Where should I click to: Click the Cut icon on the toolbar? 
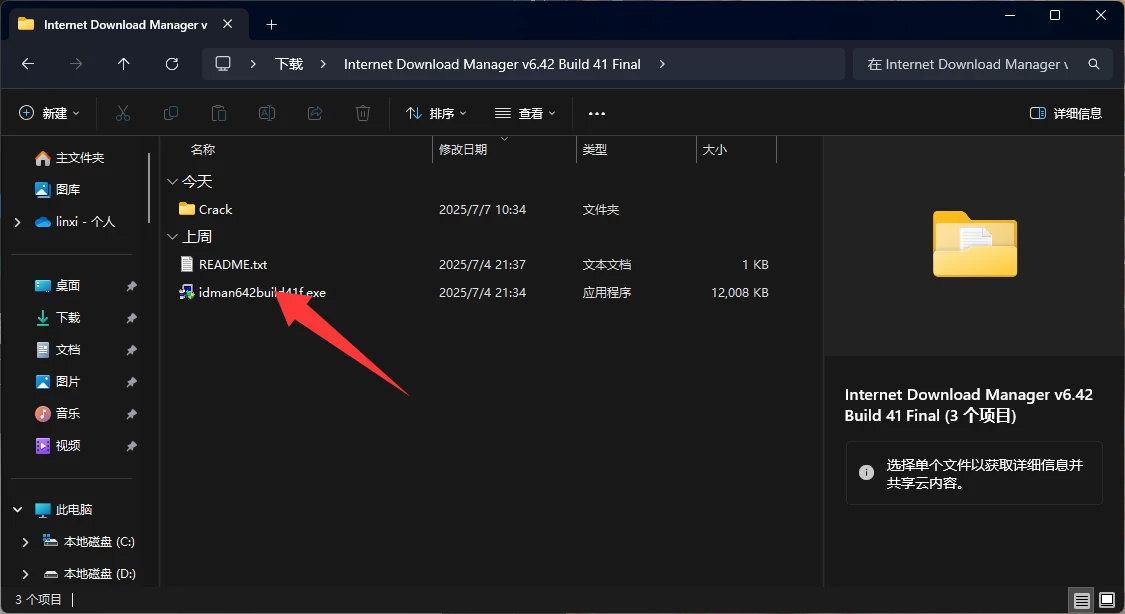tap(123, 112)
